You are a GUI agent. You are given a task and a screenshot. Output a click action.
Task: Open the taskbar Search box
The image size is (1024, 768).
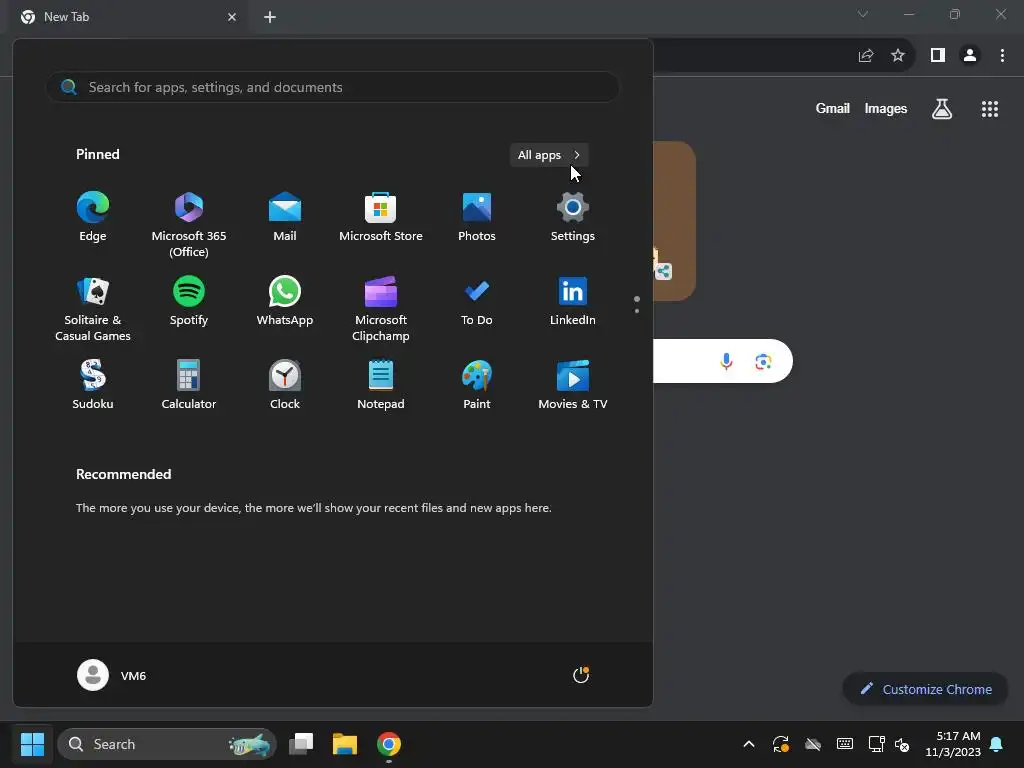167,744
